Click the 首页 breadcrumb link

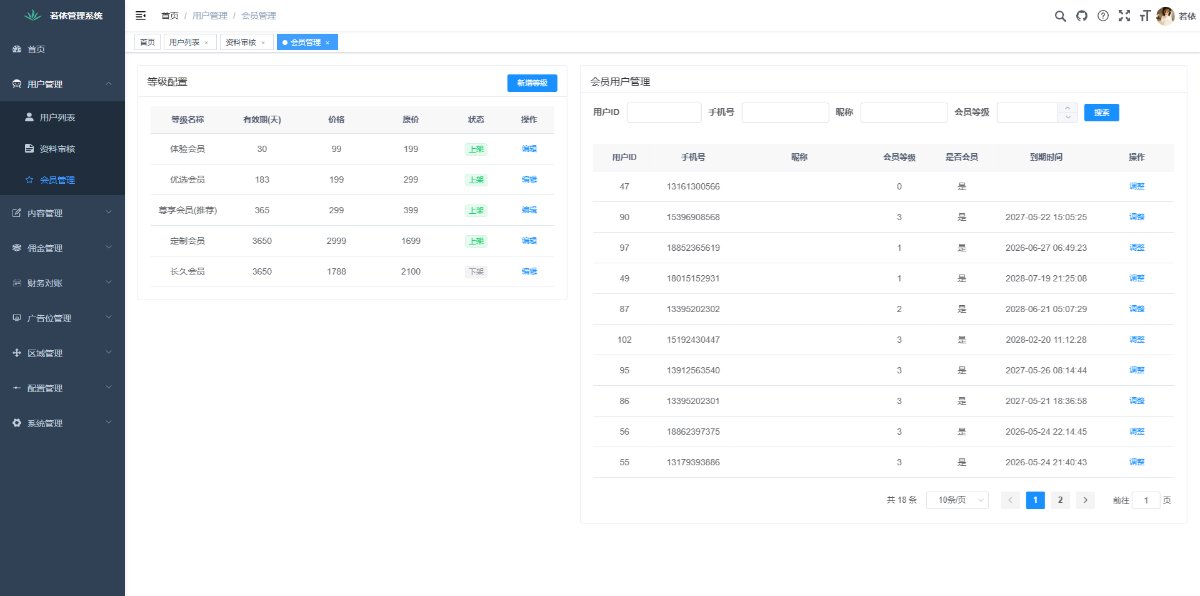[x=170, y=16]
